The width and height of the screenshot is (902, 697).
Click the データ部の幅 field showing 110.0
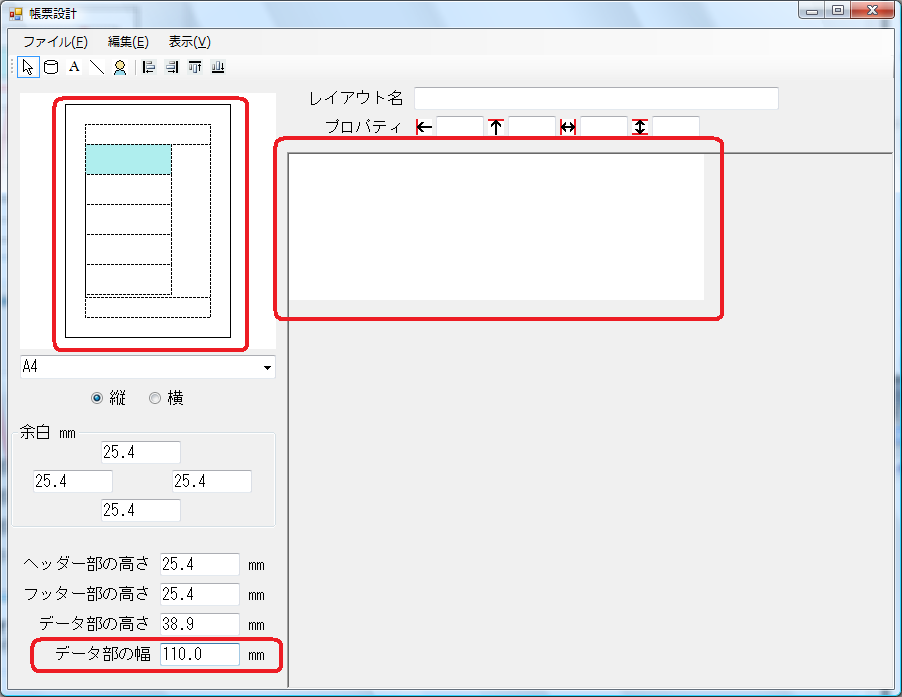pos(200,654)
